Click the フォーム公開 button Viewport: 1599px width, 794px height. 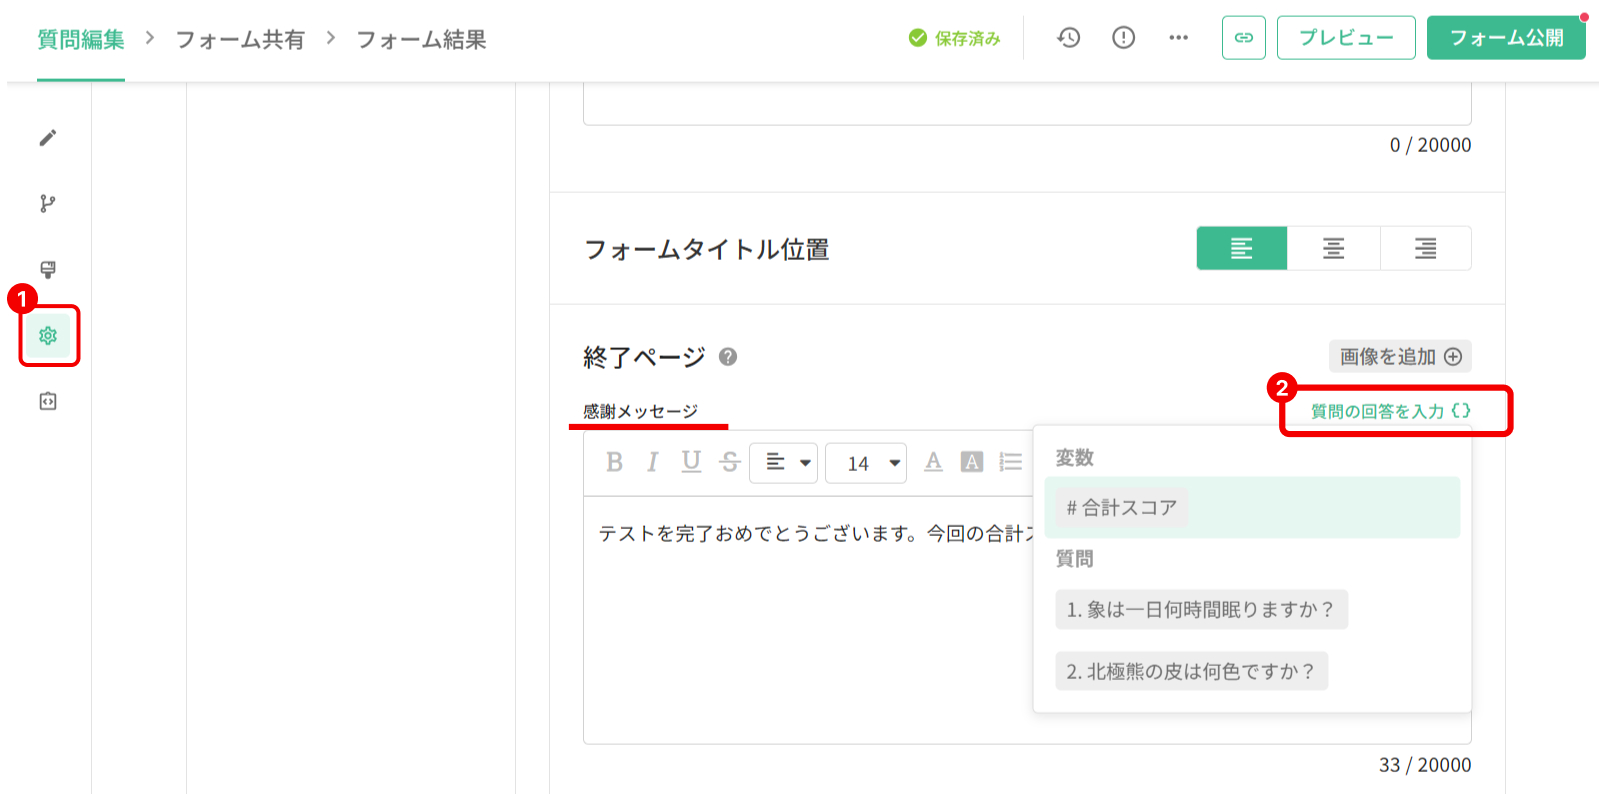[1506, 38]
